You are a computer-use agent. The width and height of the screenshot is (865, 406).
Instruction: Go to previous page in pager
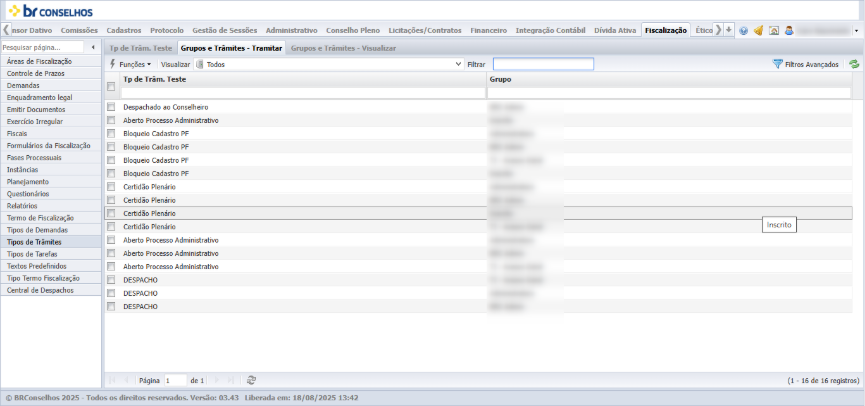(x=126, y=380)
